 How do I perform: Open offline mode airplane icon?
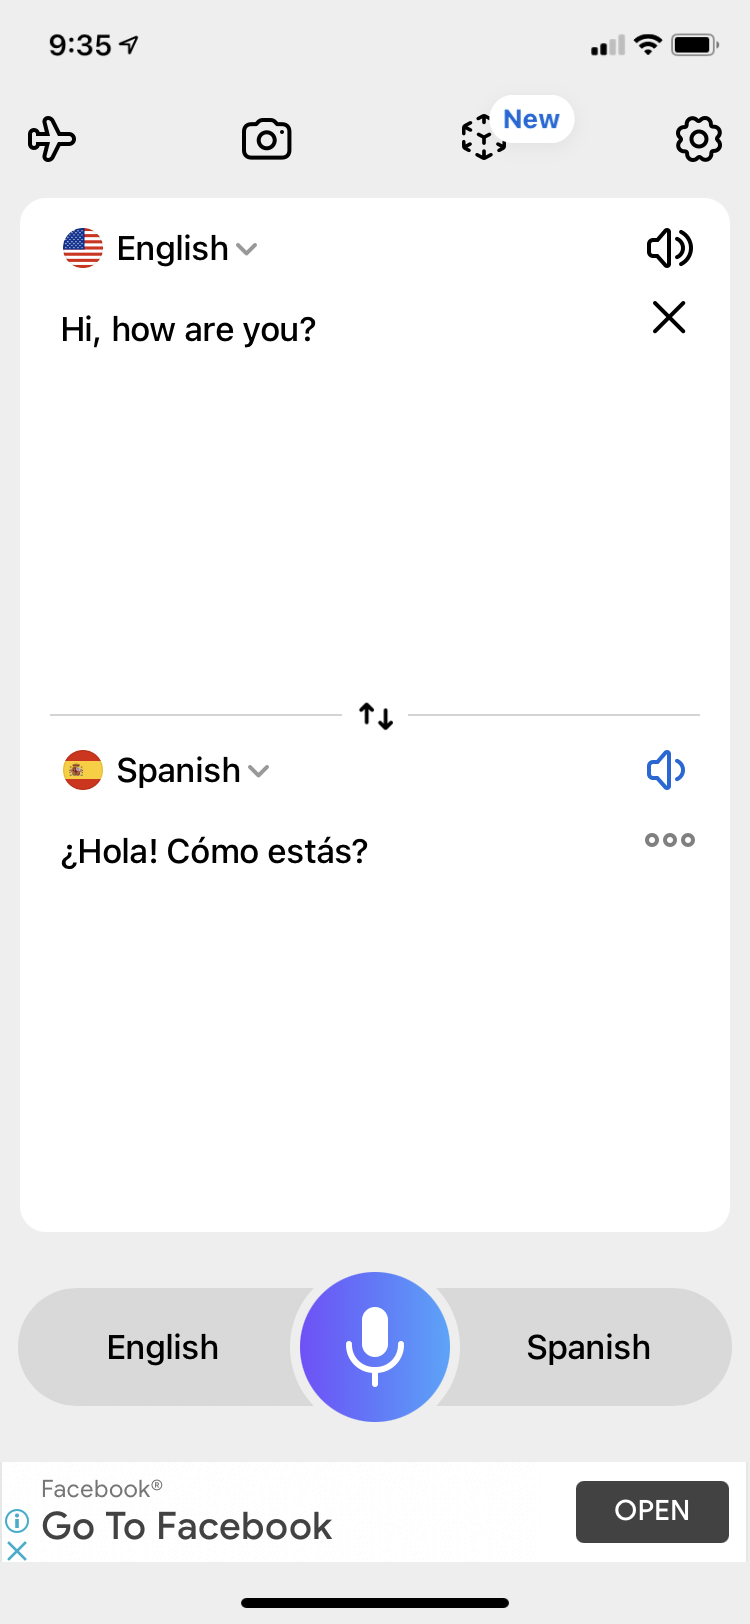coord(52,139)
